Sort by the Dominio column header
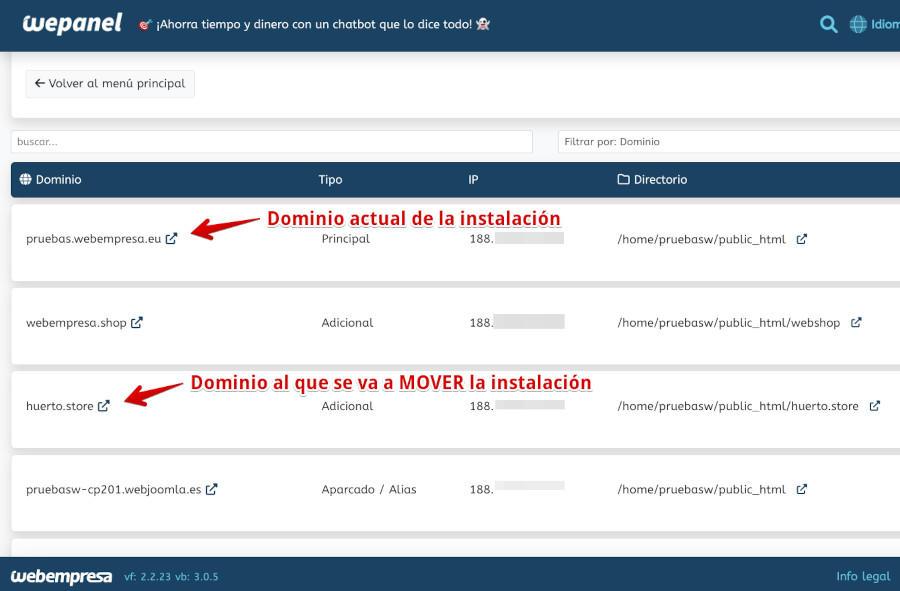The width and height of the screenshot is (900, 591). coord(58,180)
